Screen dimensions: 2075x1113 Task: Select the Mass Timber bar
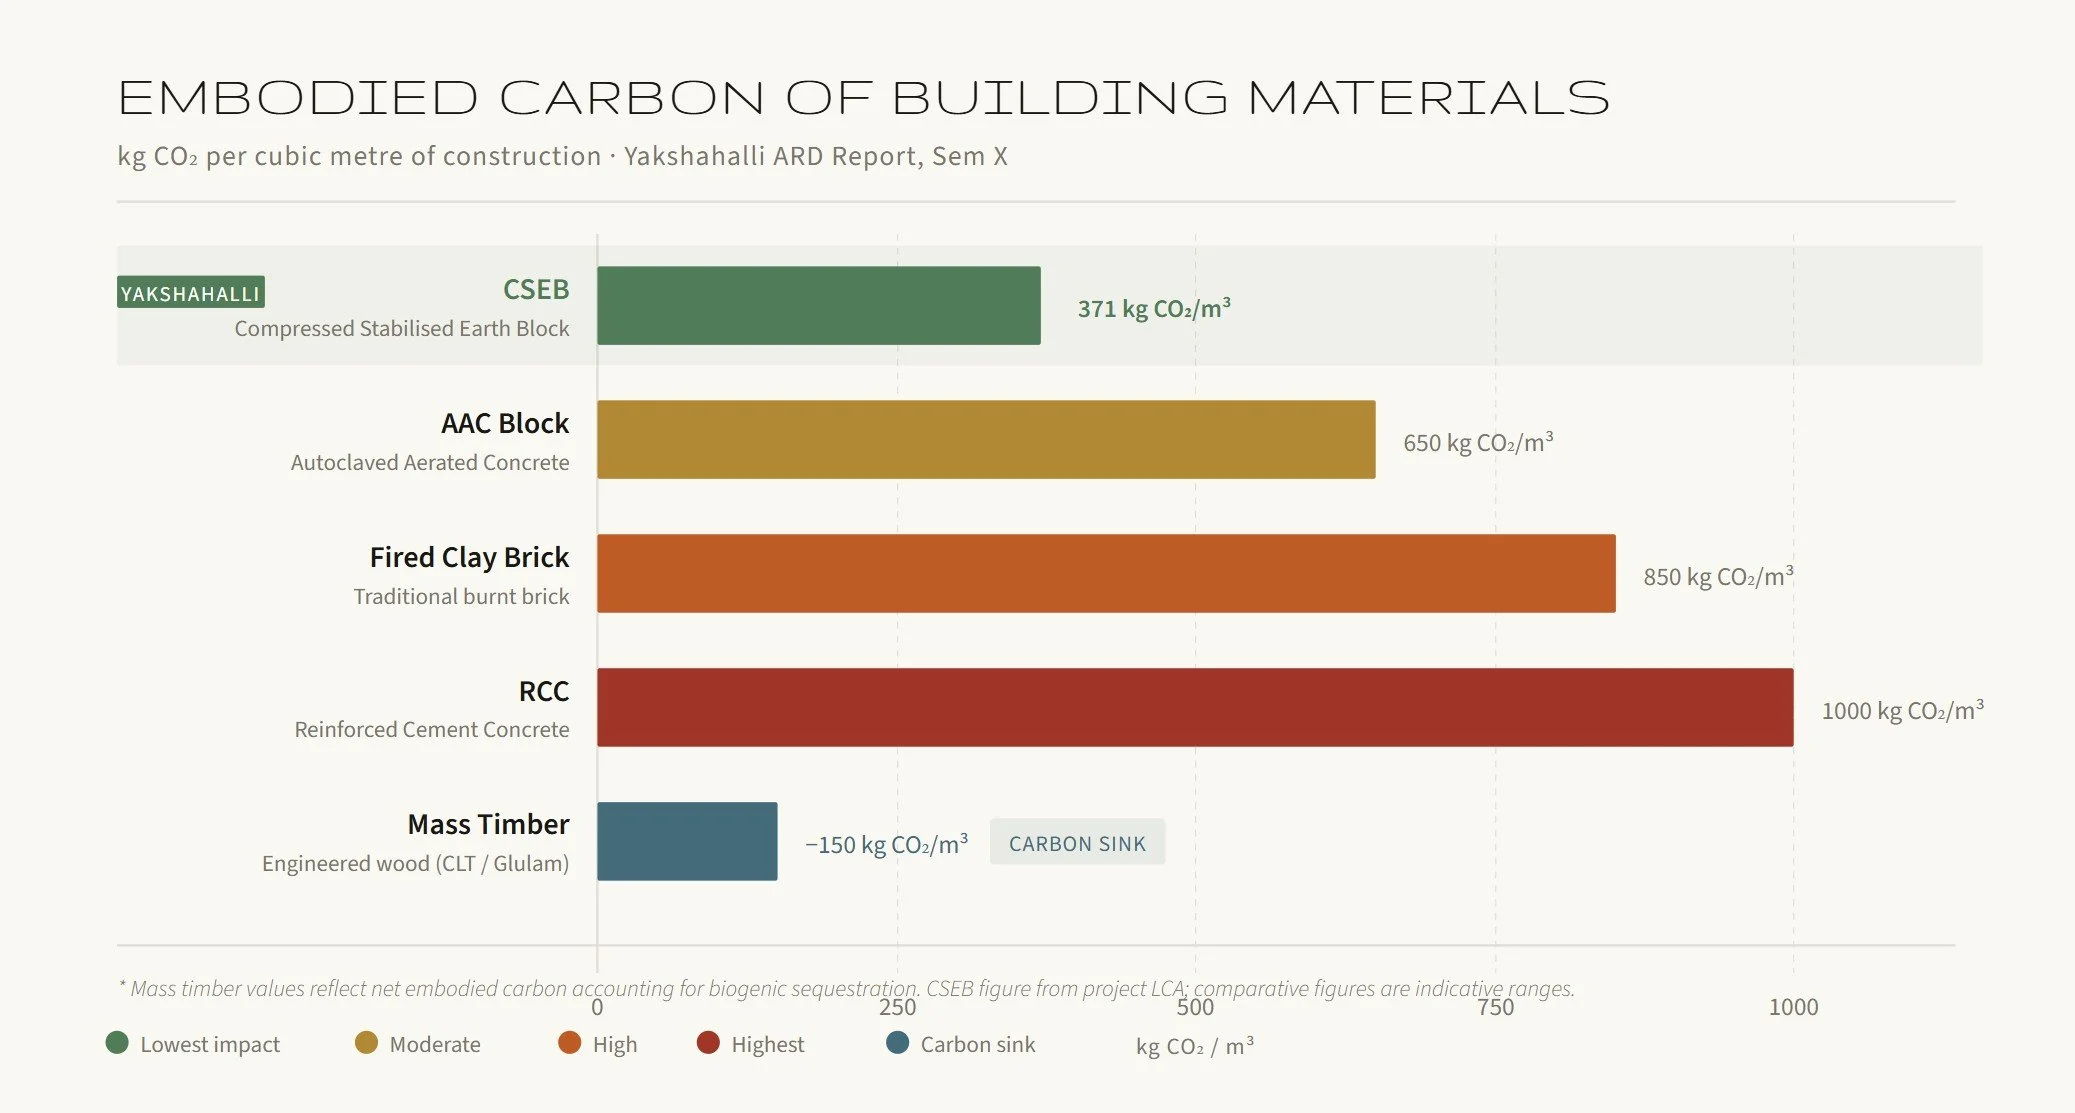pos(687,842)
